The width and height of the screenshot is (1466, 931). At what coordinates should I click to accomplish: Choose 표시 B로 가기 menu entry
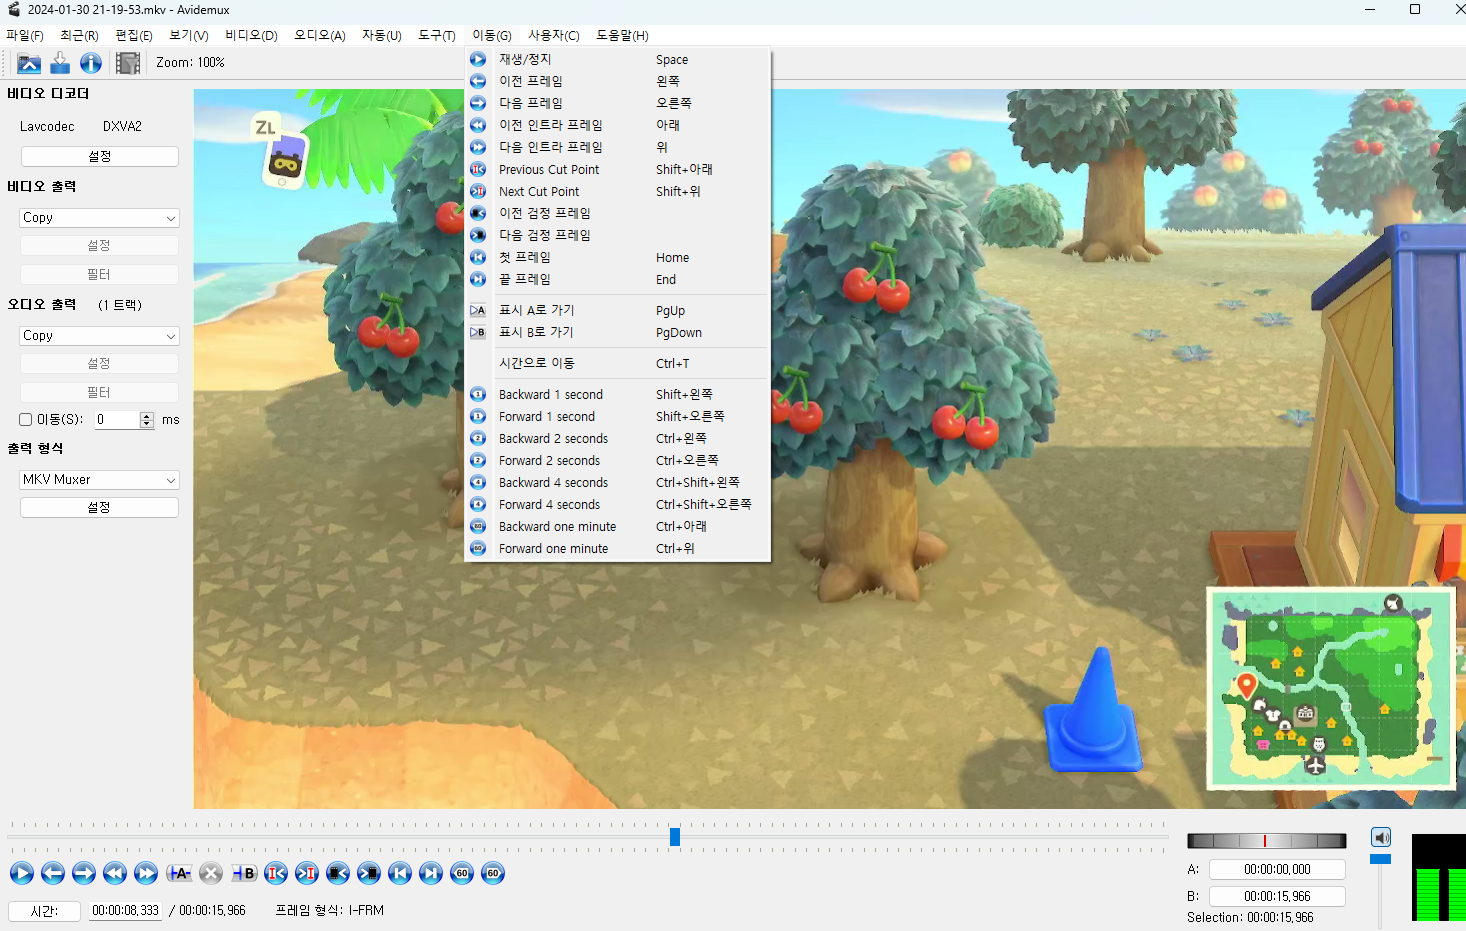pos(618,333)
